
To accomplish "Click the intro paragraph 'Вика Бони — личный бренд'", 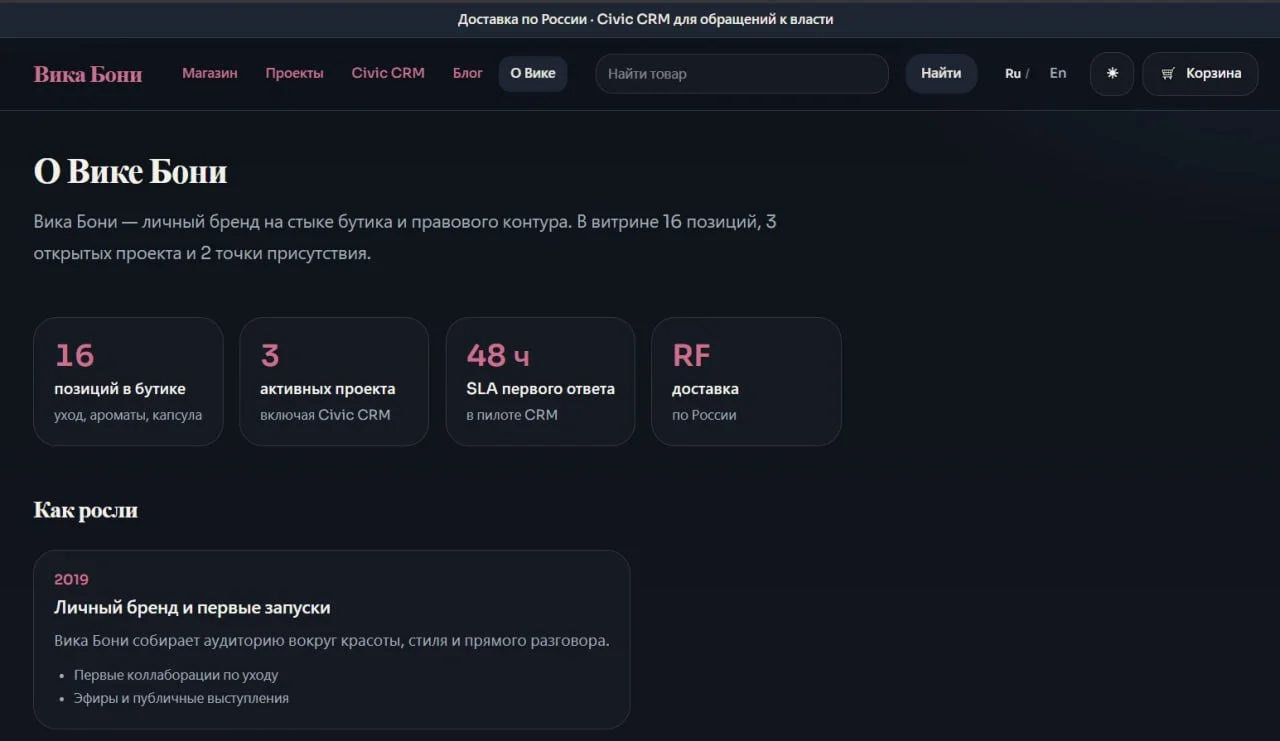I will pyautogui.click(x=405, y=238).
